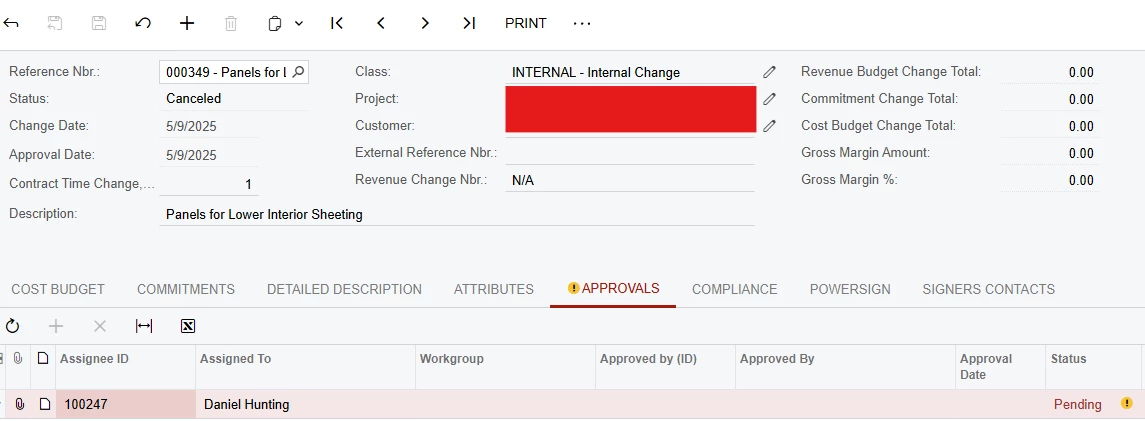Click the Approval Date column header
This screenshot has width=1145, height=421.
point(1000,367)
